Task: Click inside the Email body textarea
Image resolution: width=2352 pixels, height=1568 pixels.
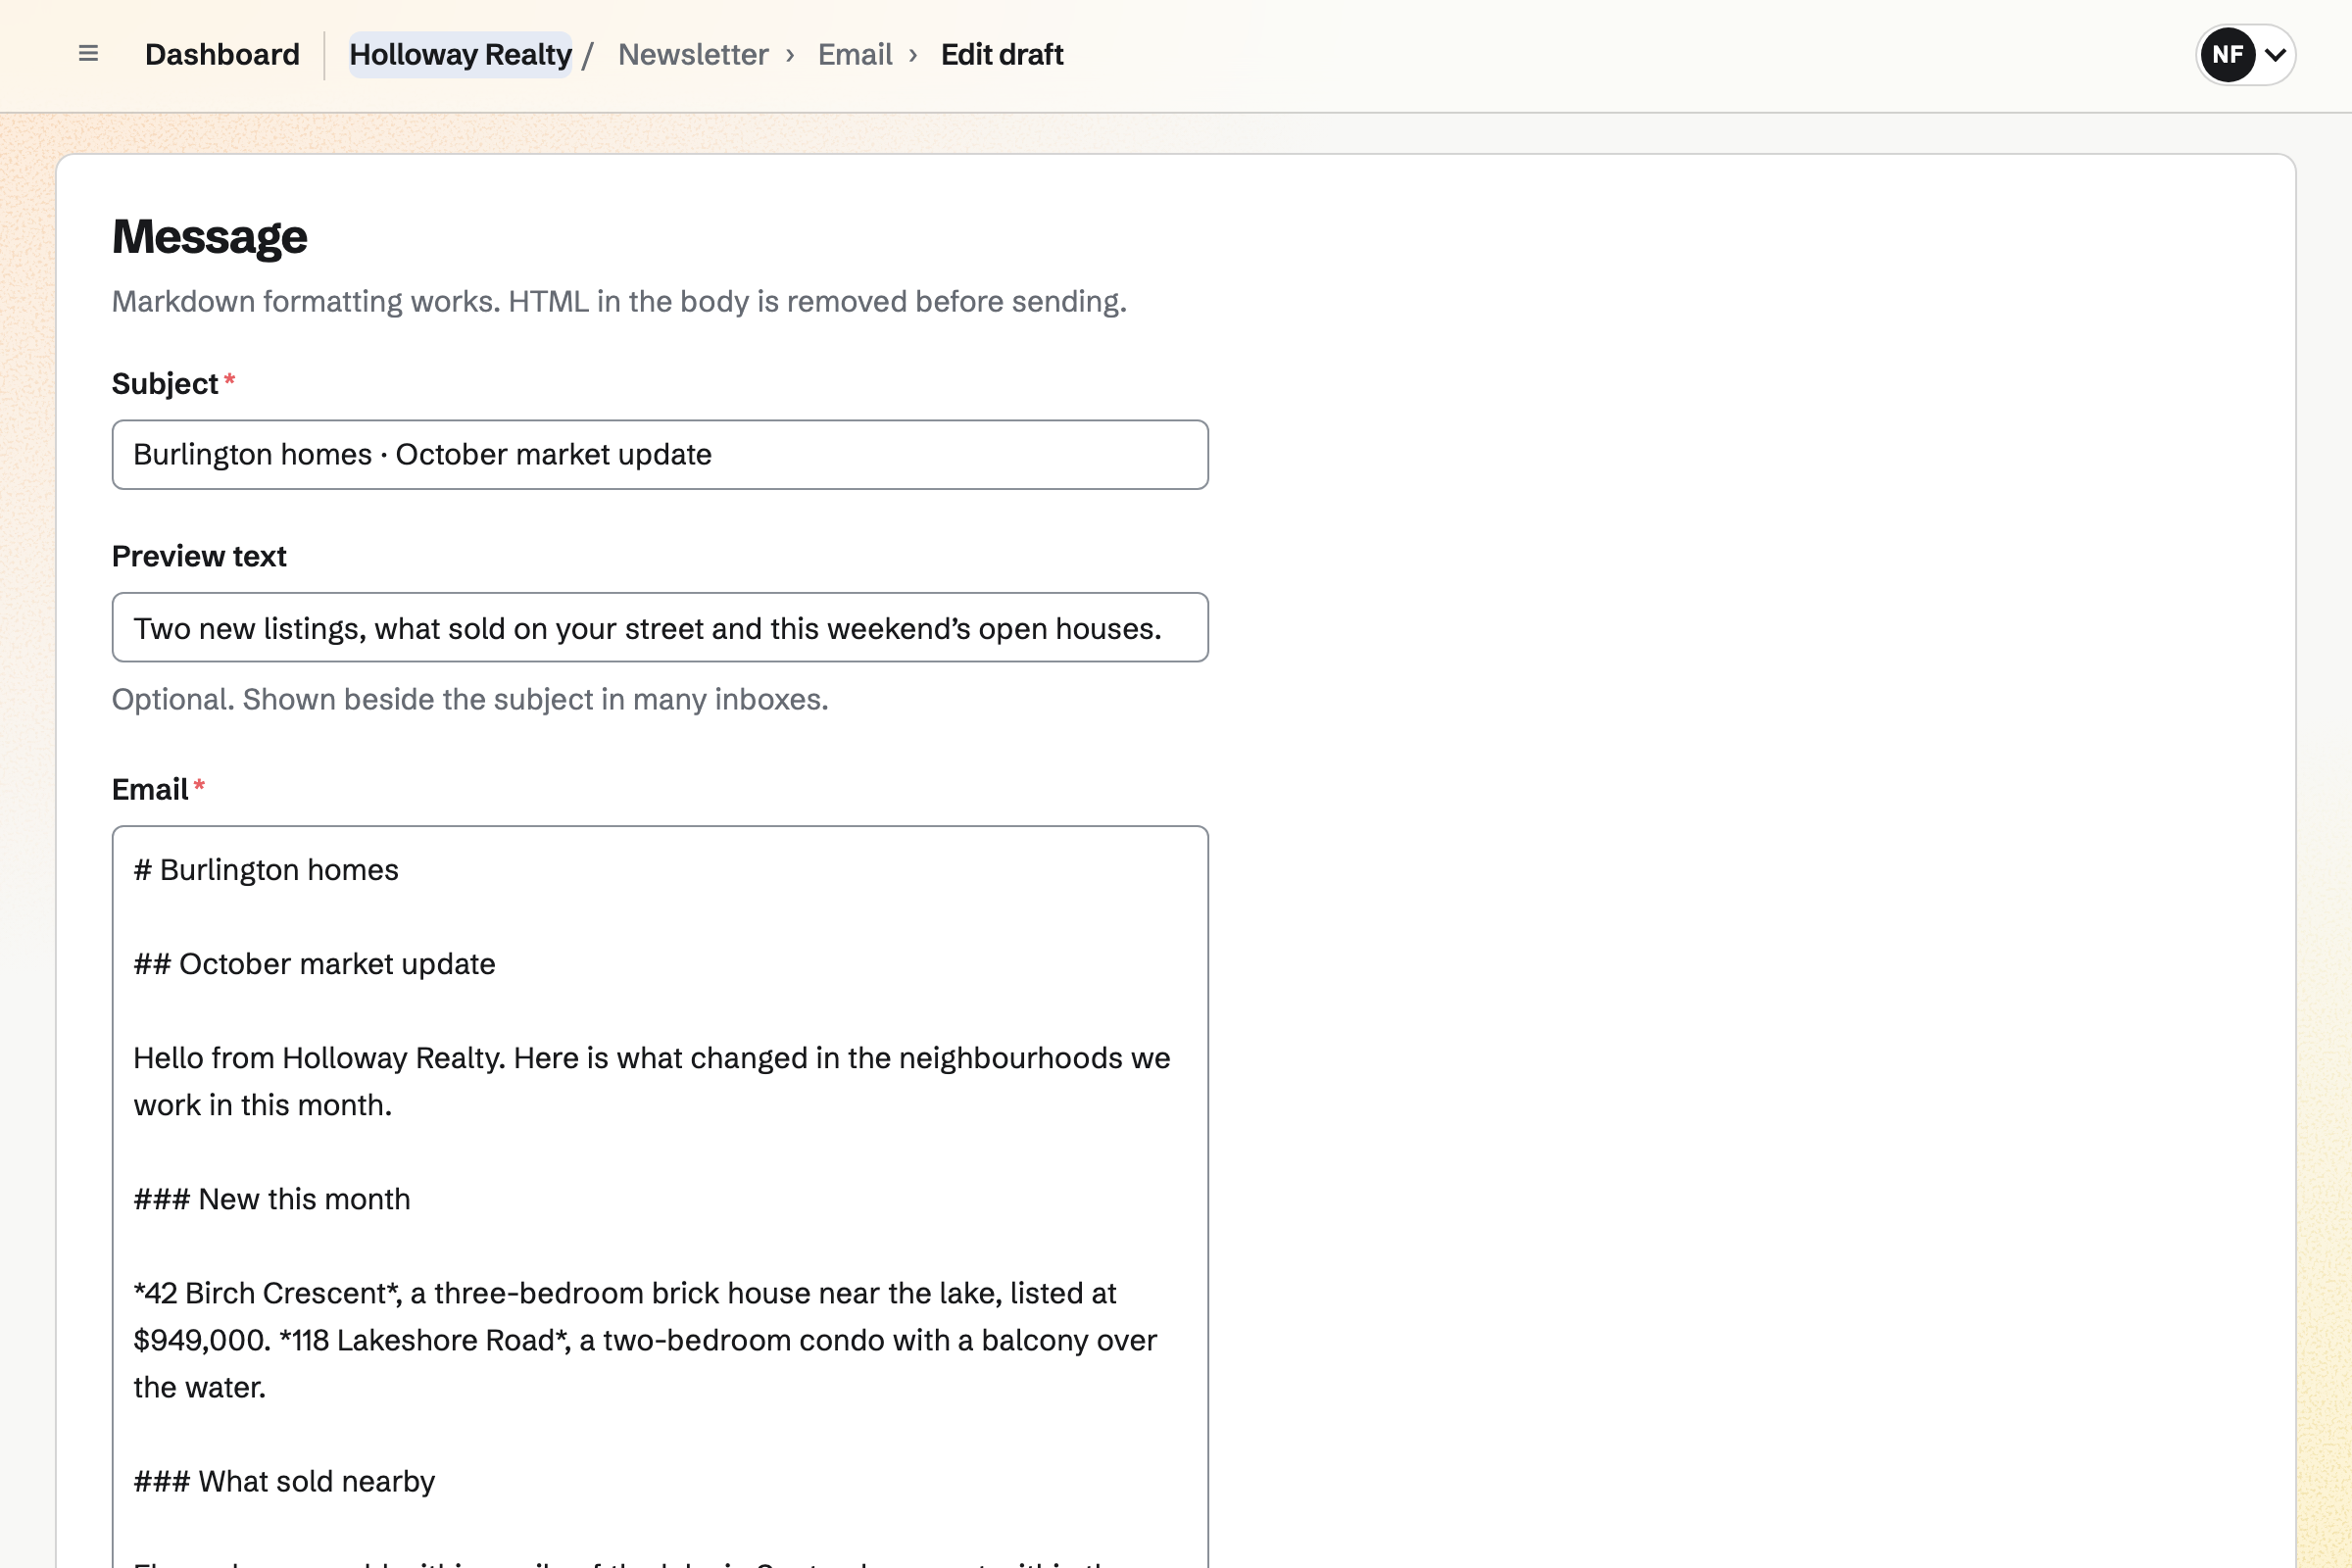Action: [660, 1197]
